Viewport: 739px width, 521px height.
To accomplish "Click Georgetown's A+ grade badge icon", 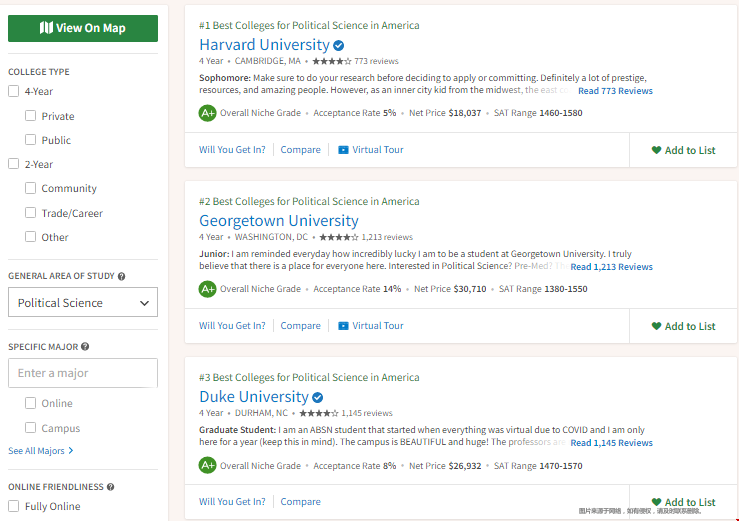I will coord(207,289).
